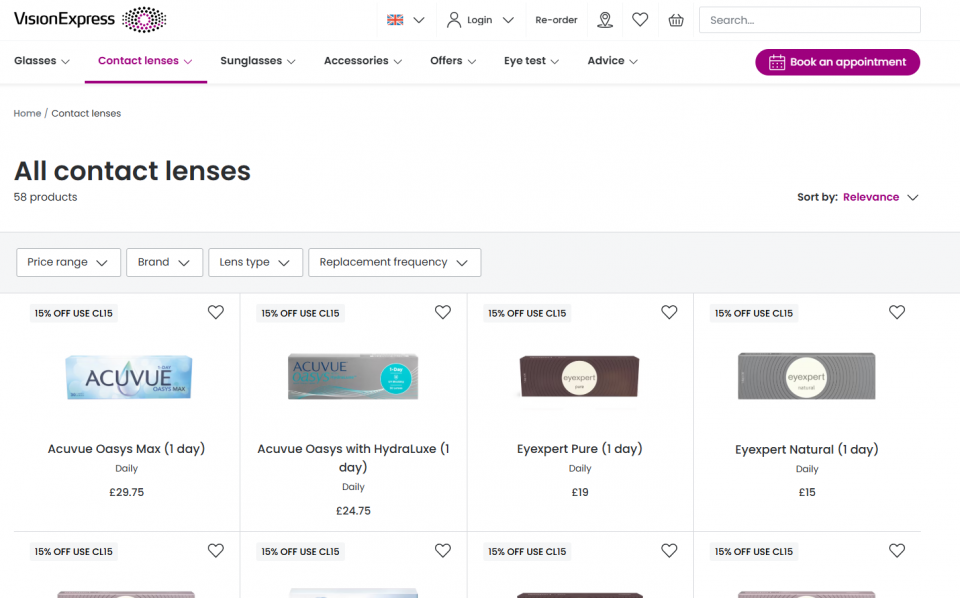Click 15% OFF badge on Acuvue HydraLuxe
This screenshot has width=960, height=598.
coord(300,313)
